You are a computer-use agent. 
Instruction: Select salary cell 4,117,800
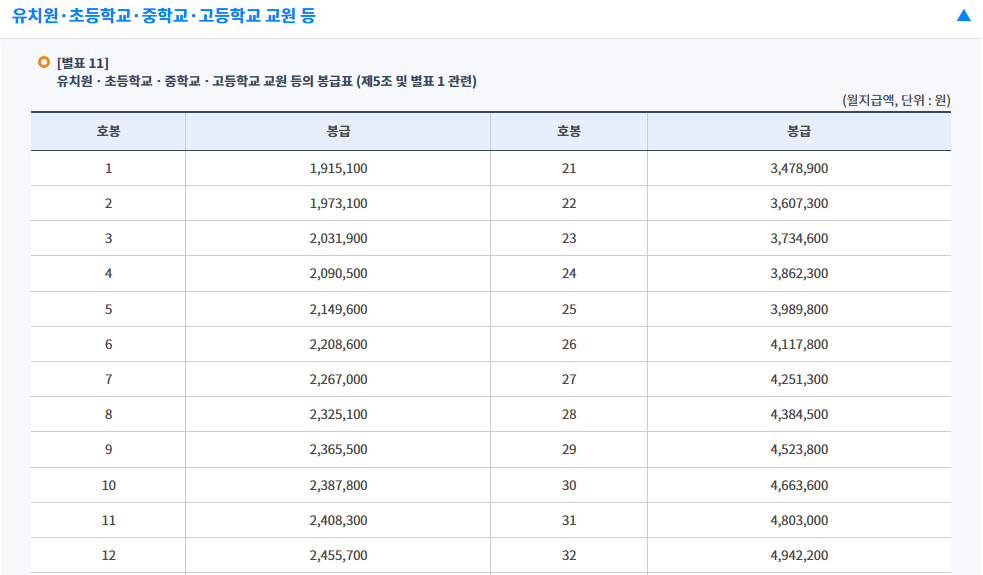pyautogui.click(x=799, y=344)
